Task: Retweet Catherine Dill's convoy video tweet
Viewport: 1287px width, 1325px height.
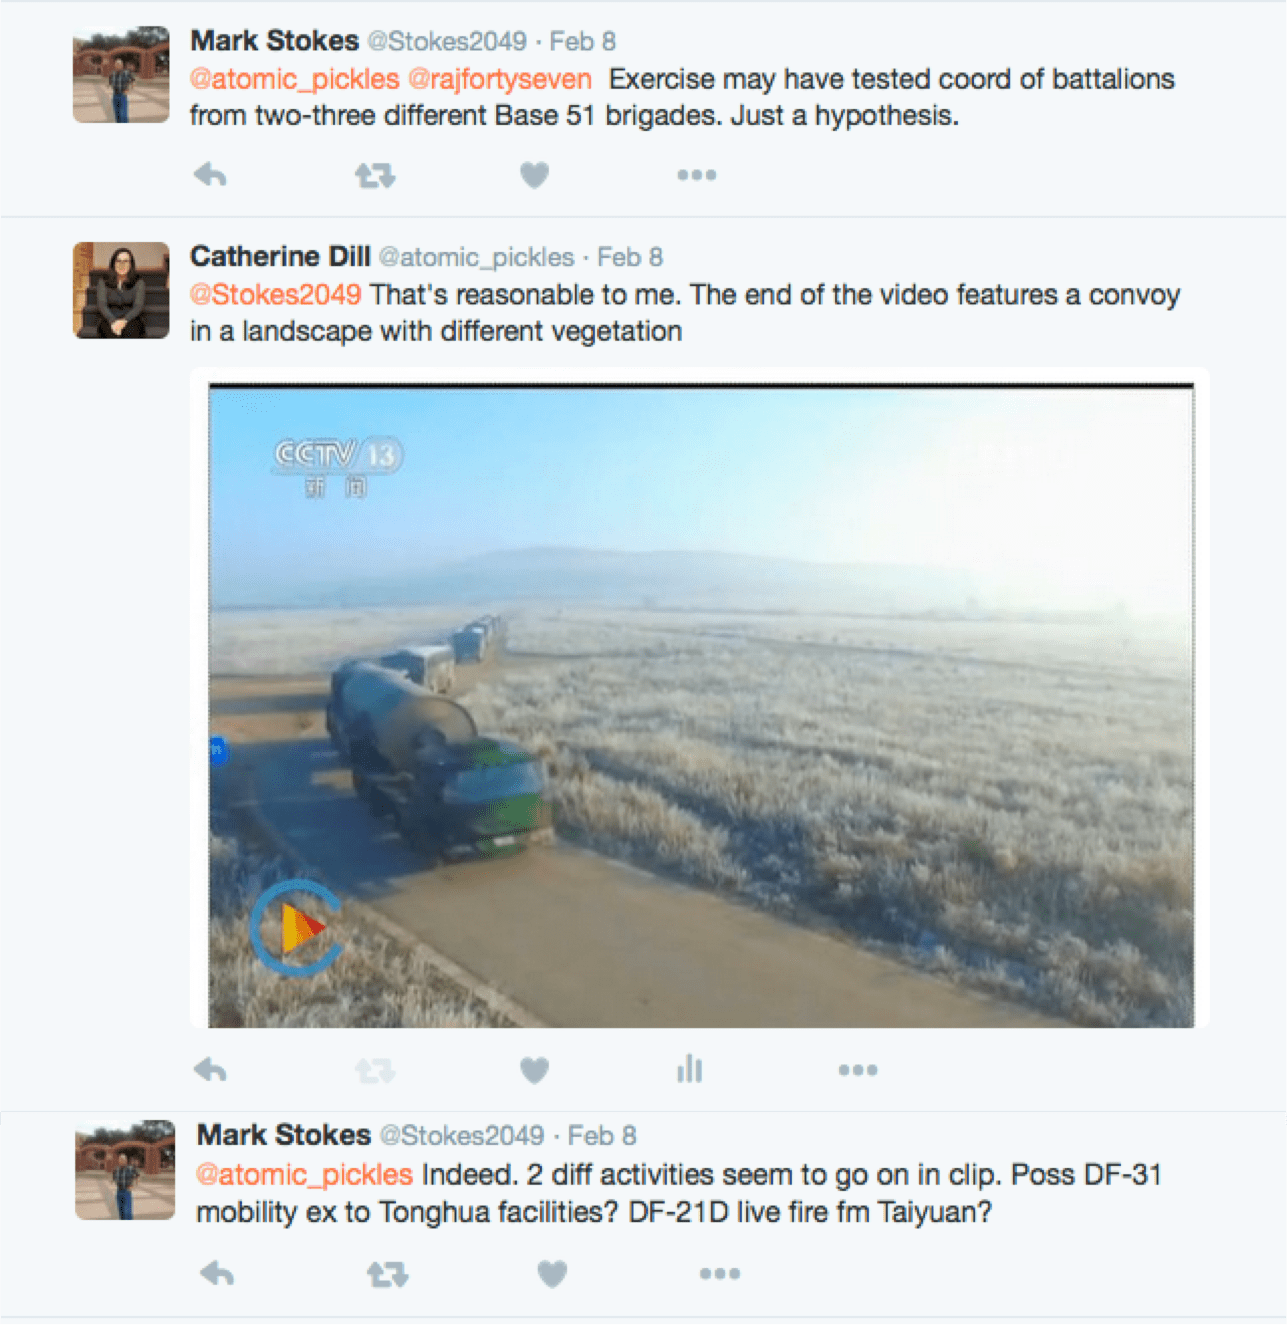Action: click(x=375, y=1071)
